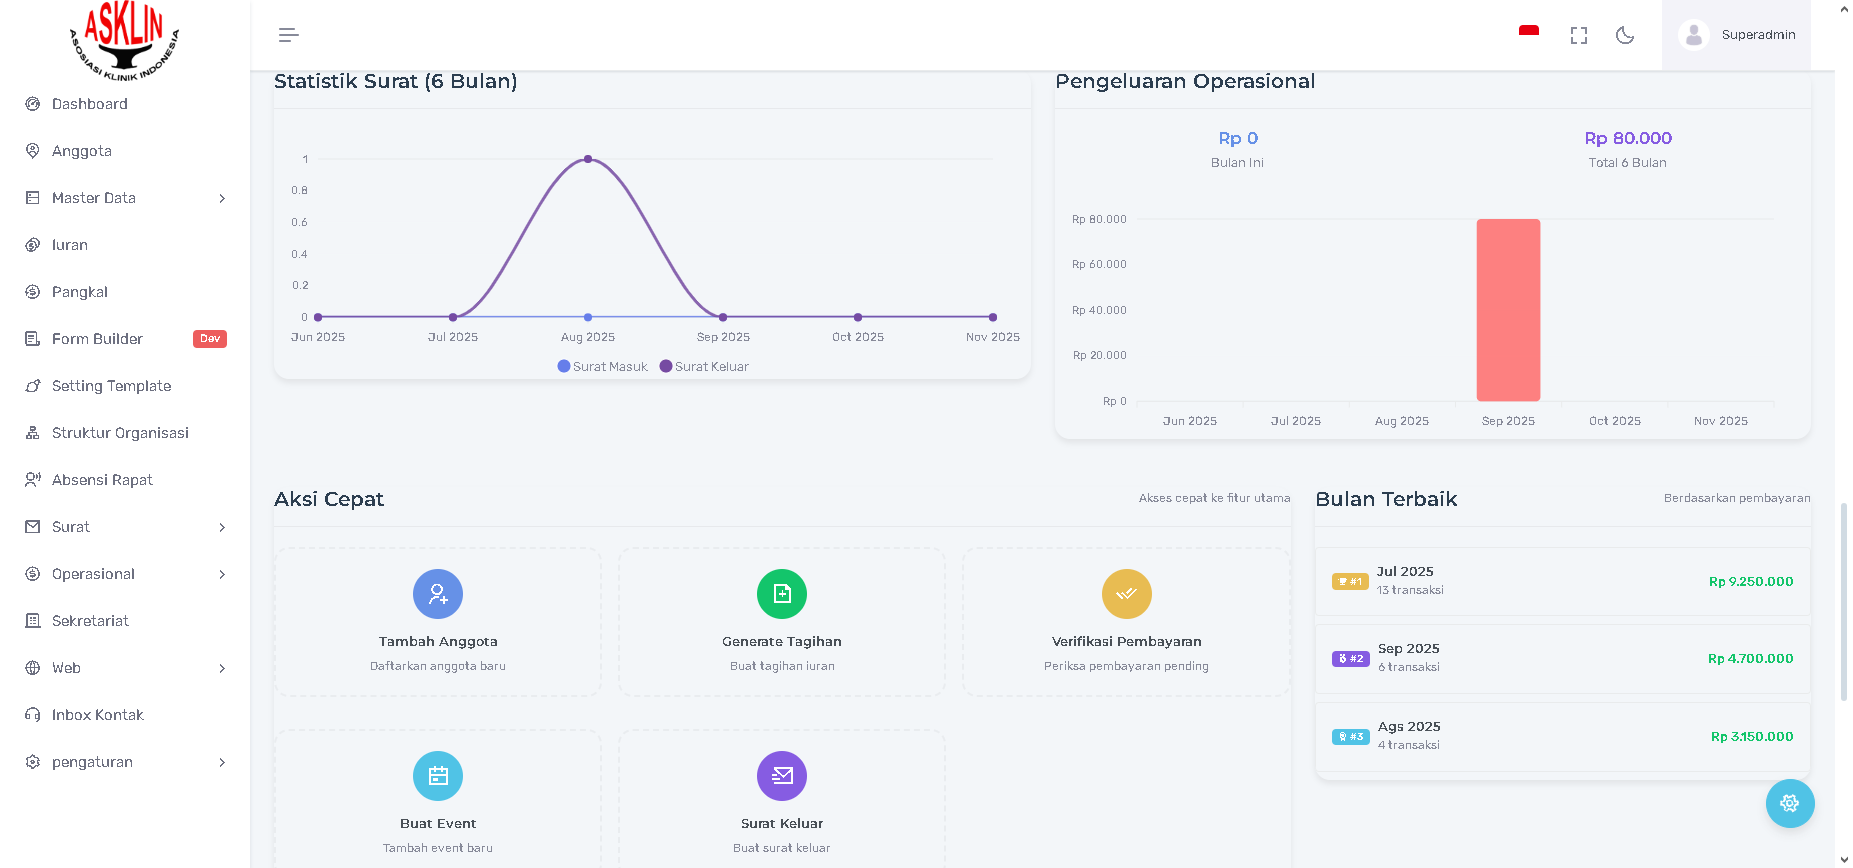Open the Anggota menu item
Viewport: 1853px width, 868px height.
click(82, 151)
